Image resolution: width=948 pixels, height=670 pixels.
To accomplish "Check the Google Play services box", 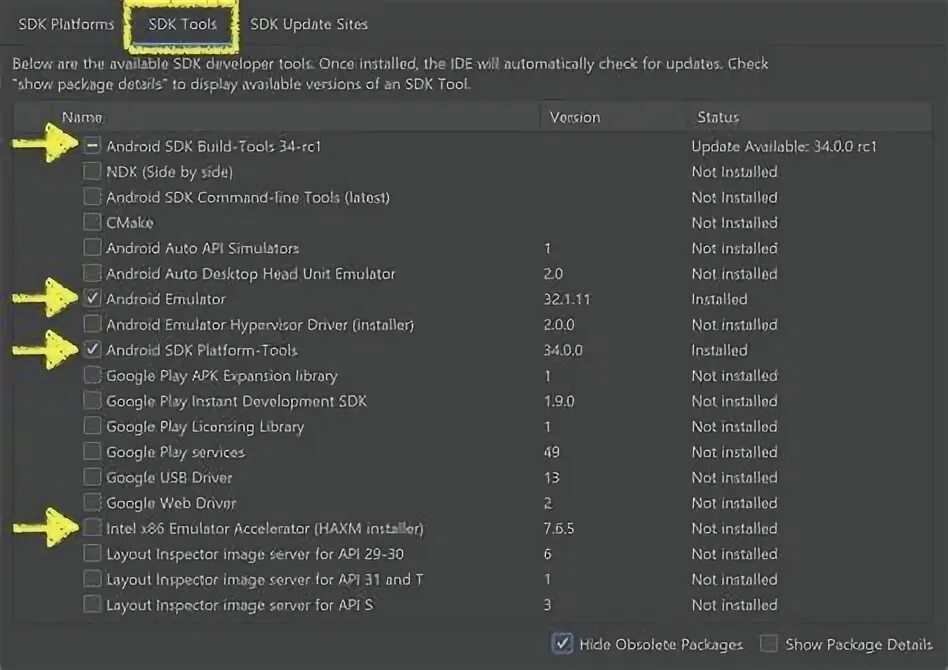I will click(92, 452).
